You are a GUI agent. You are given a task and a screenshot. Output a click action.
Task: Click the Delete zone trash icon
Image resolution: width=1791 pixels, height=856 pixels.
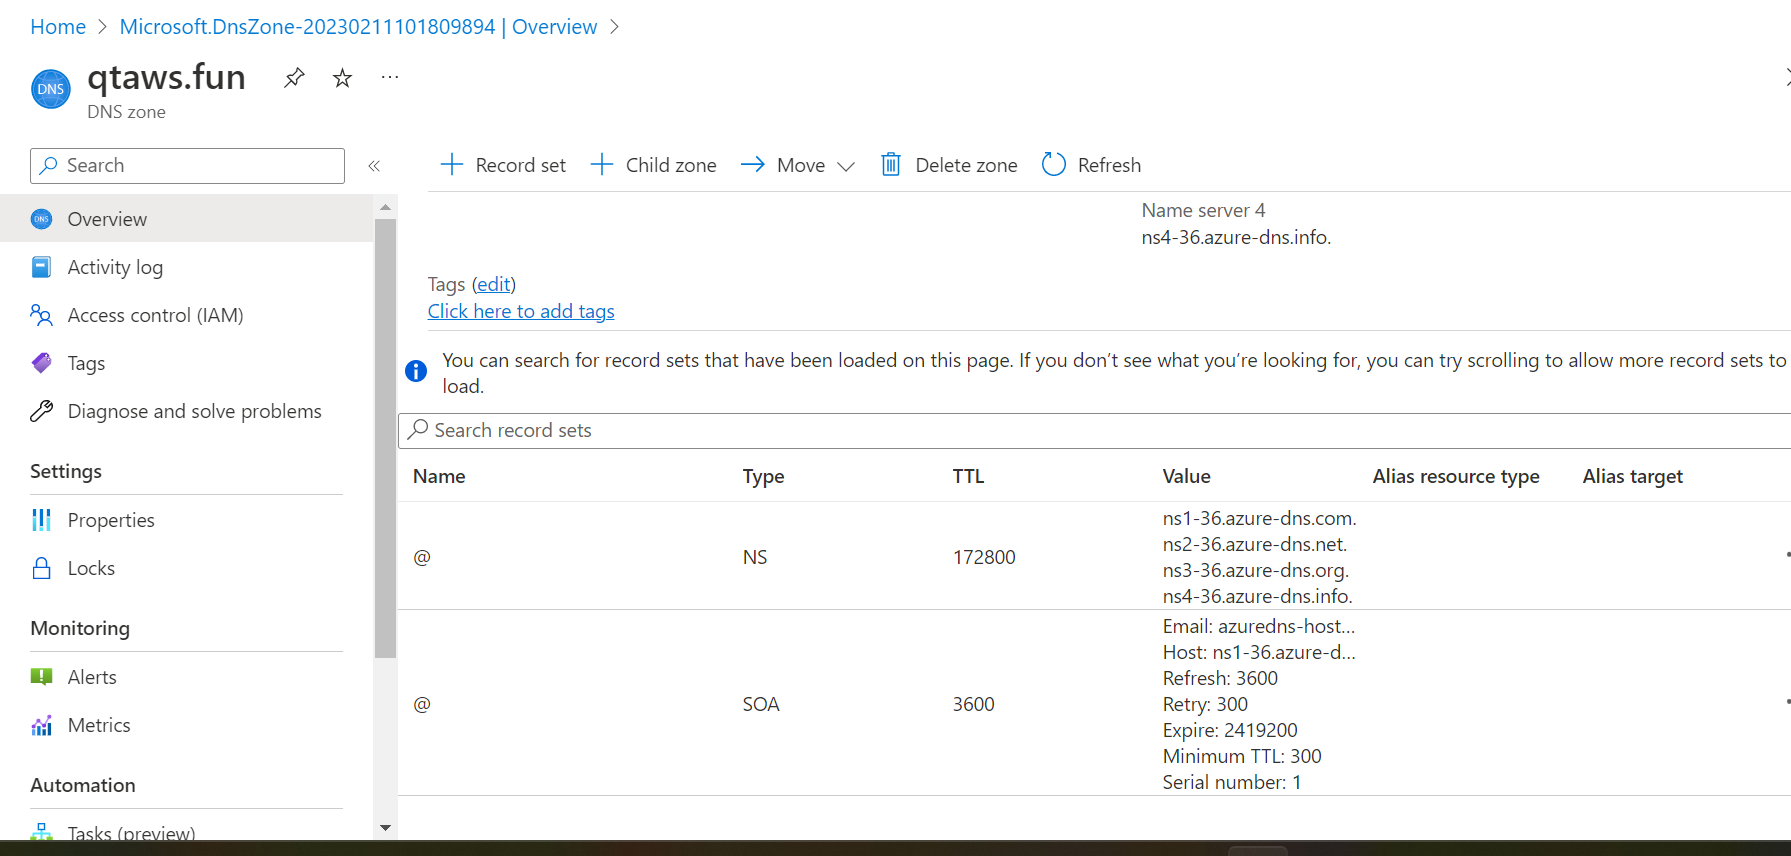click(890, 165)
